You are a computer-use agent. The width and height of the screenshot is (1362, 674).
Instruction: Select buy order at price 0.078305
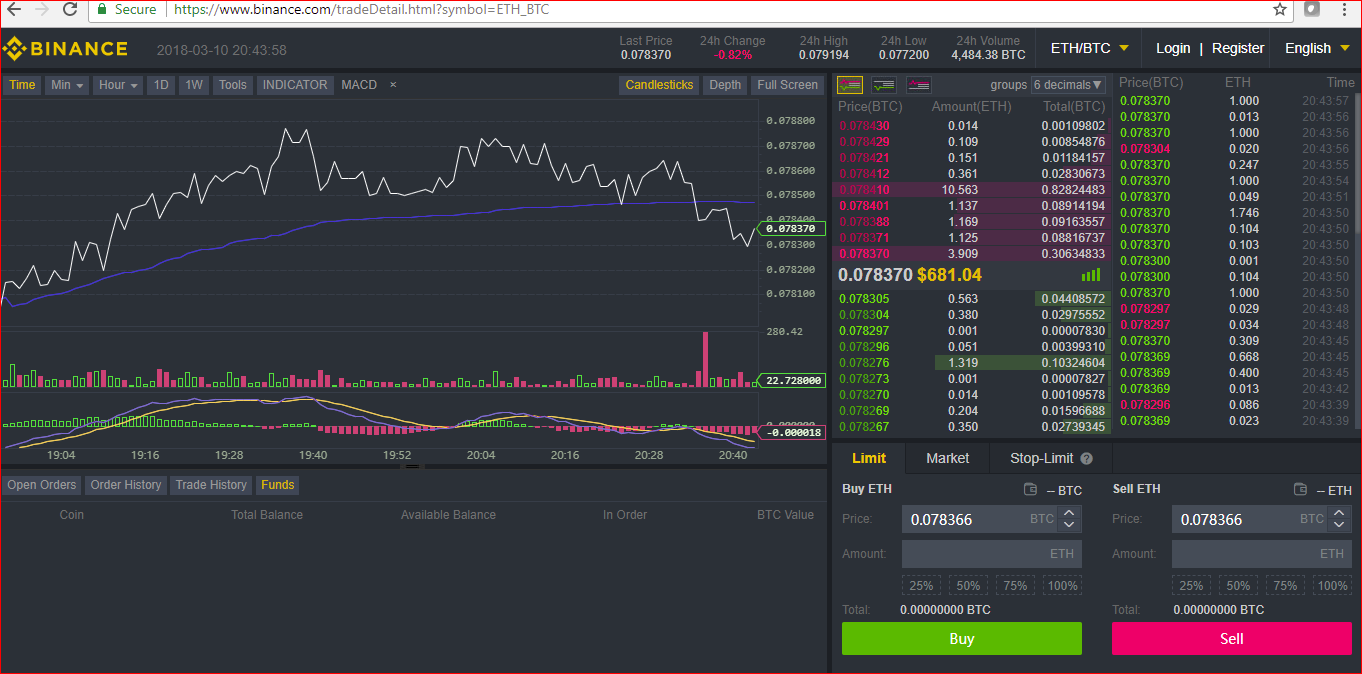point(972,299)
